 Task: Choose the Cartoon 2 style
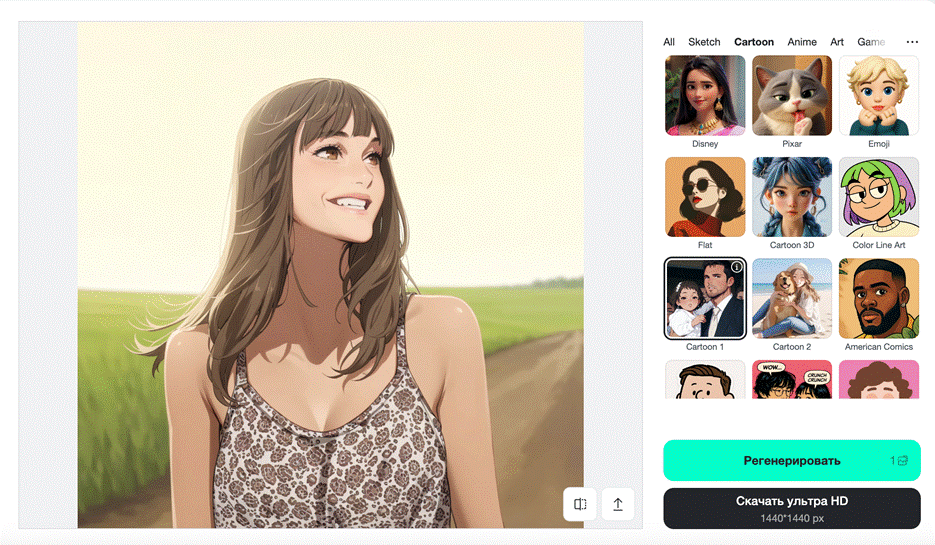pyautogui.click(x=792, y=298)
